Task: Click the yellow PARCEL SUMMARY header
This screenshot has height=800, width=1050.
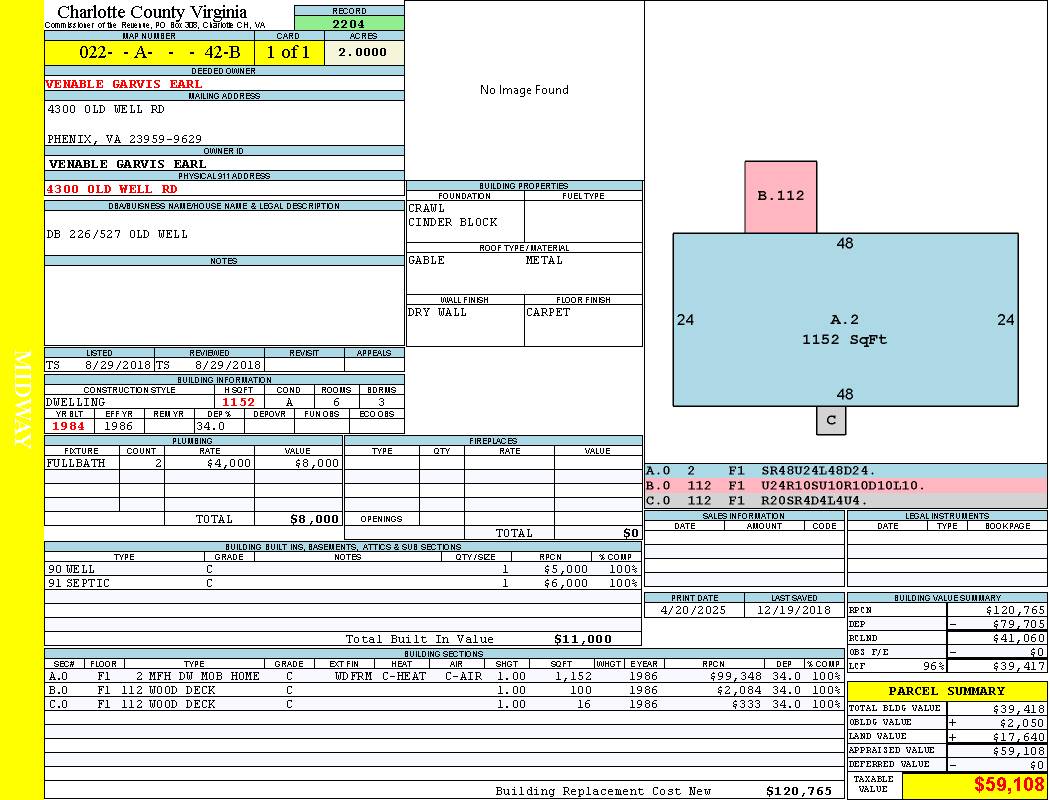Action: coord(946,691)
